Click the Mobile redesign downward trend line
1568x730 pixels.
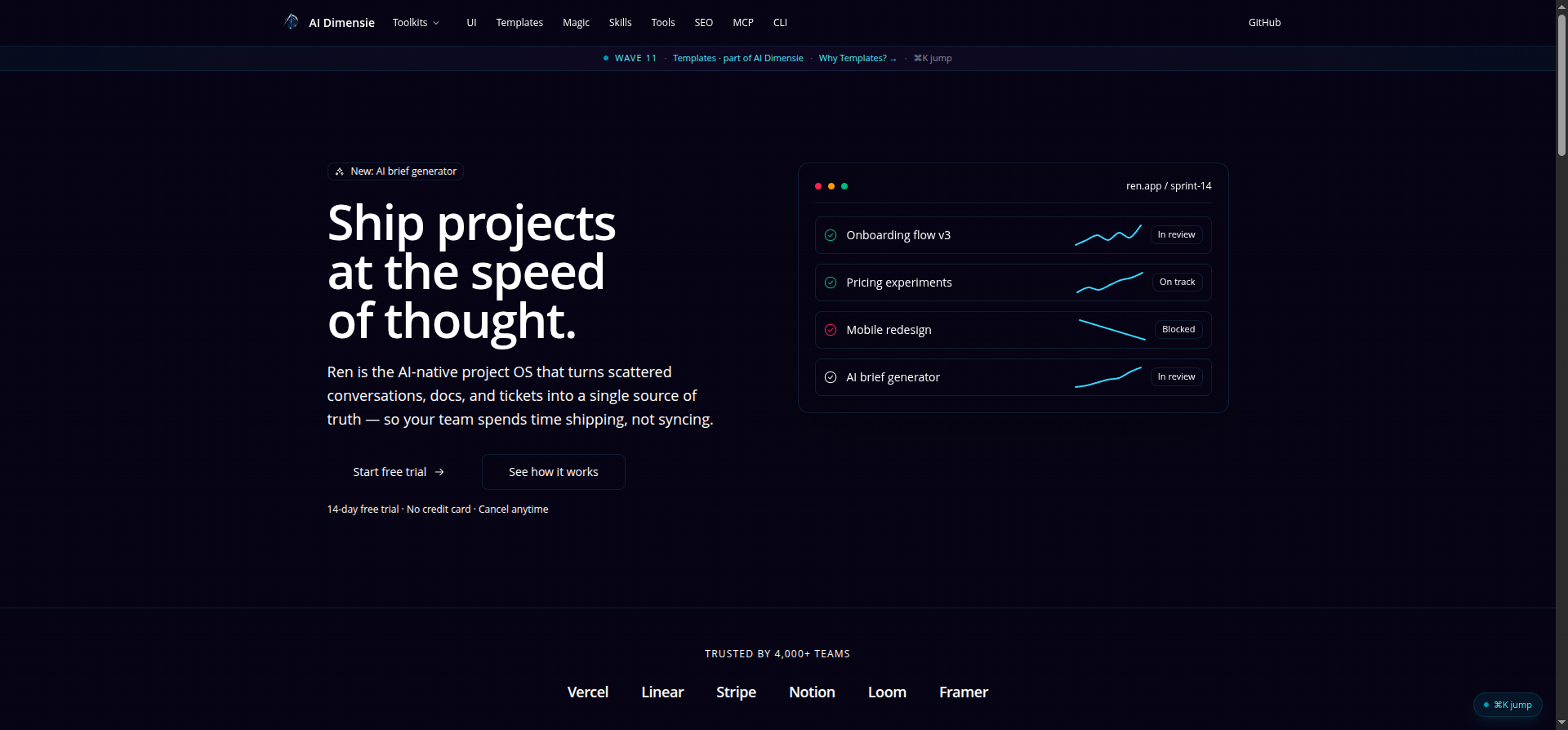point(1112,330)
